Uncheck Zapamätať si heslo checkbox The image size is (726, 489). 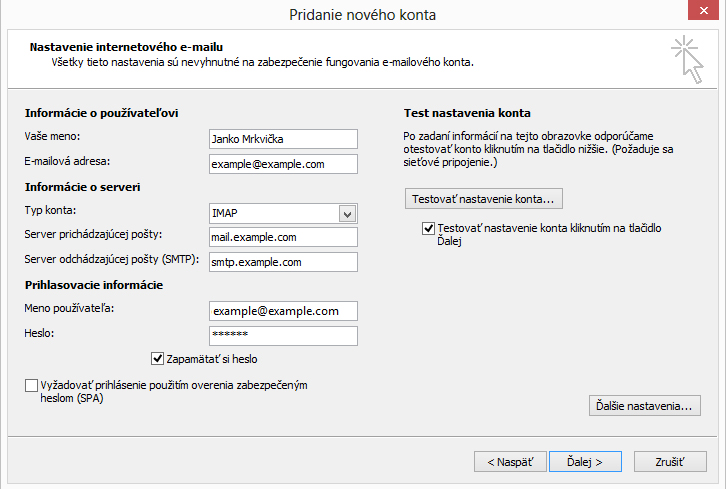point(157,358)
